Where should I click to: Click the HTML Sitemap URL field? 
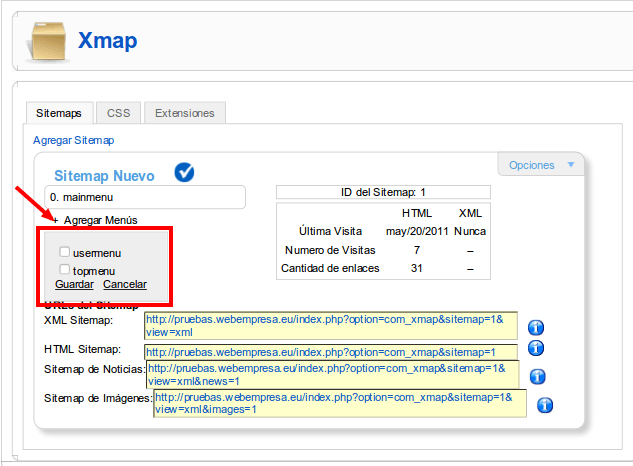(x=331, y=352)
